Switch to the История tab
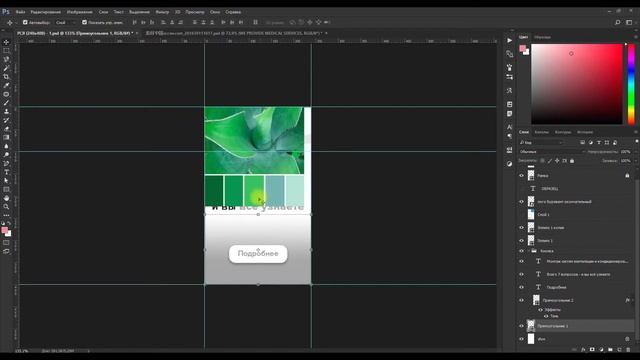This screenshot has width=640, height=360. click(x=585, y=132)
